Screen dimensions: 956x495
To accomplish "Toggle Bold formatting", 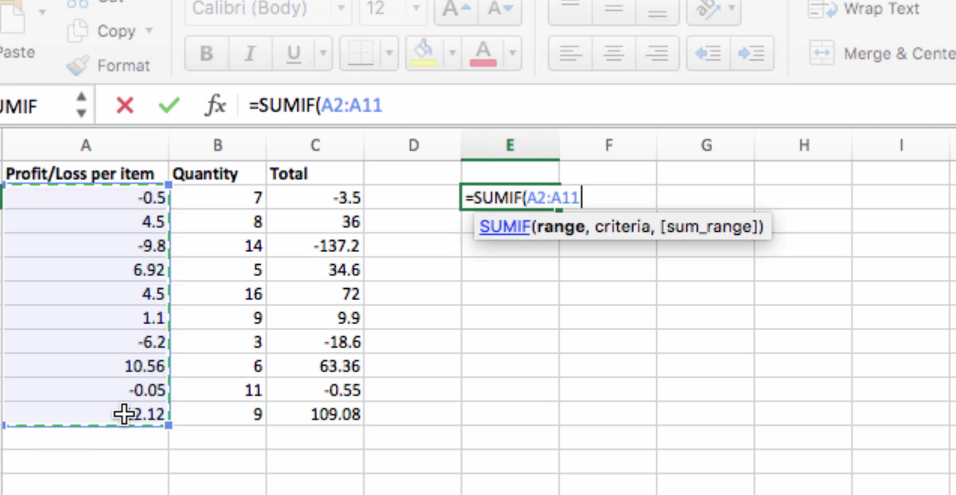I will pos(207,54).
